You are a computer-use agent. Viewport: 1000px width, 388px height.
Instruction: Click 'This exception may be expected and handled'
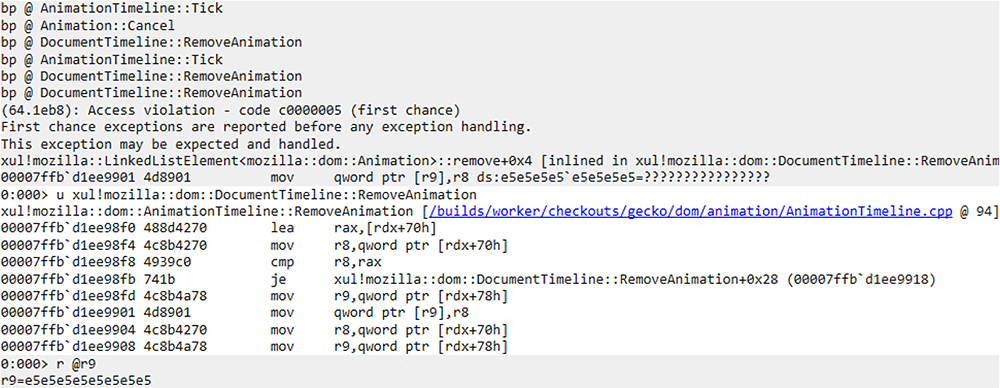coord(171,144)
